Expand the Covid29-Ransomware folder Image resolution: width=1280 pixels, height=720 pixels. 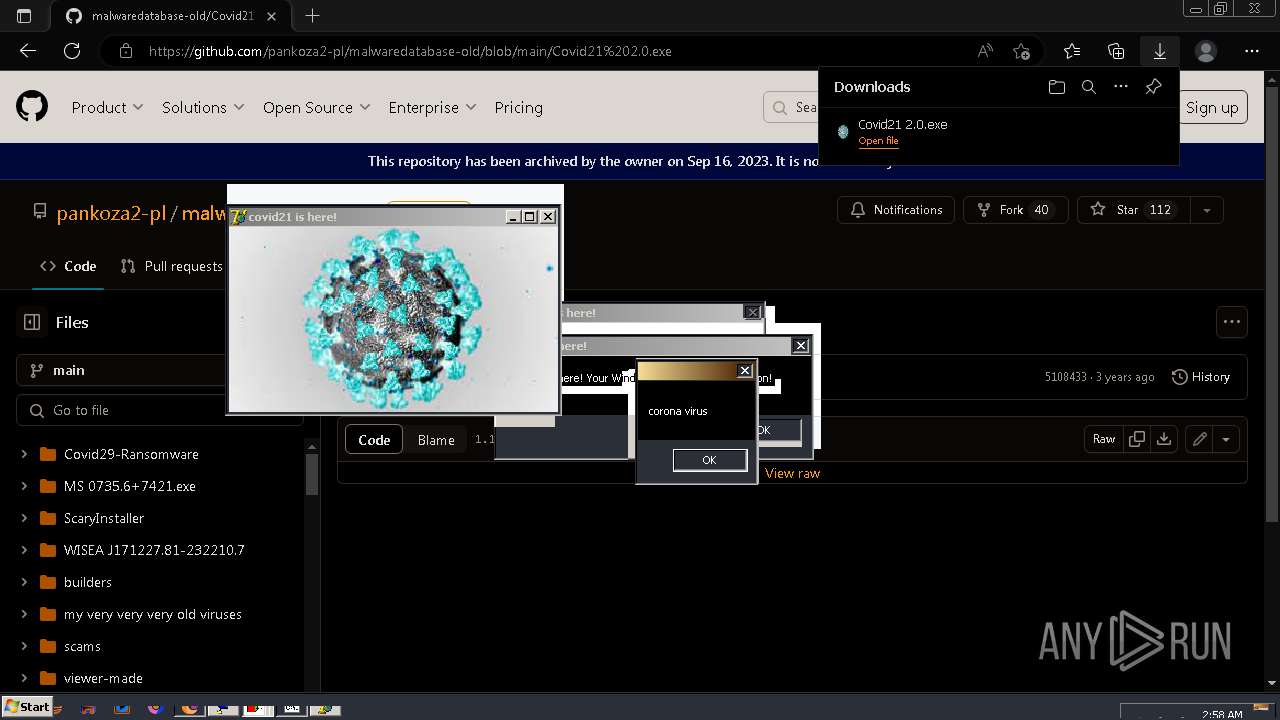click(x=24, y=454)
